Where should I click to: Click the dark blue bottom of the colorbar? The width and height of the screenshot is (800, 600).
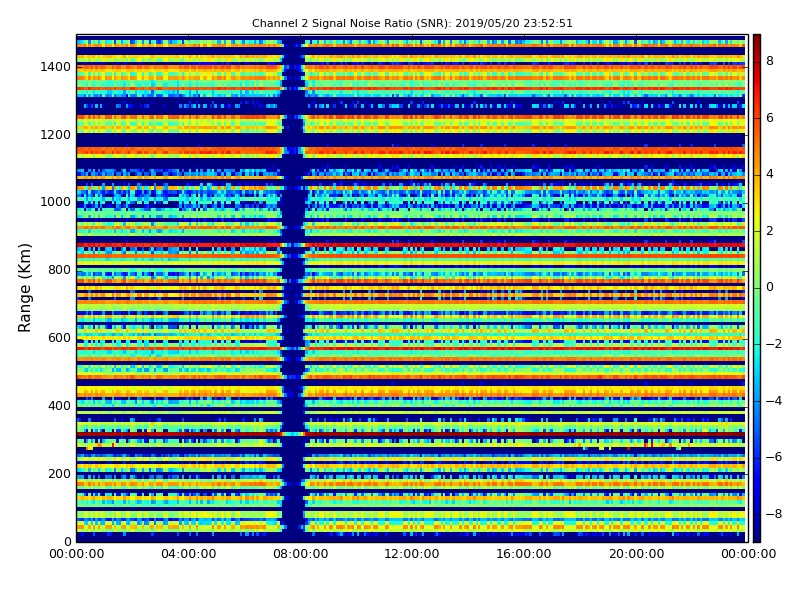click(757, 535)
